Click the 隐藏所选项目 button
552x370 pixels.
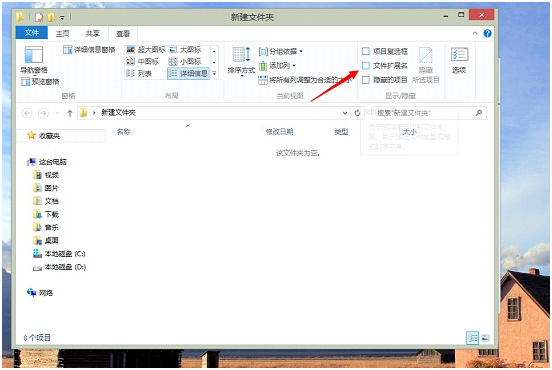tap(426, 65)
